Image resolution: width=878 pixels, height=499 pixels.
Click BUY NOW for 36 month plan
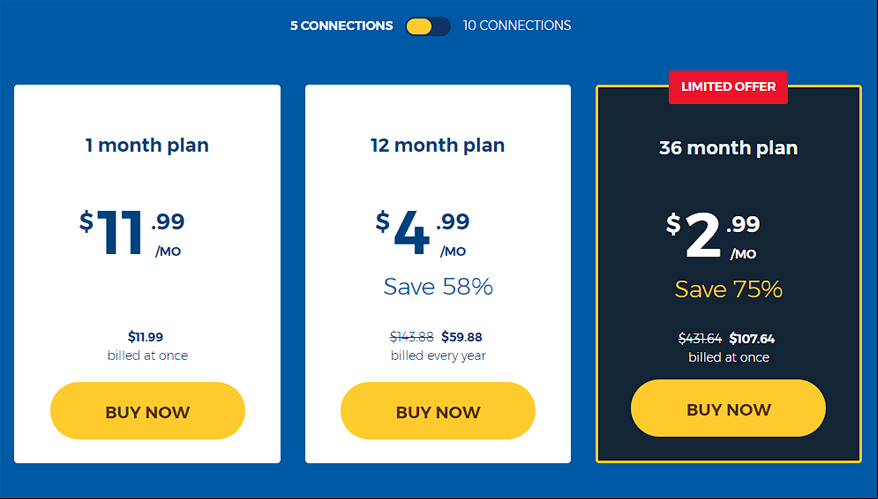tap(728, 408)
